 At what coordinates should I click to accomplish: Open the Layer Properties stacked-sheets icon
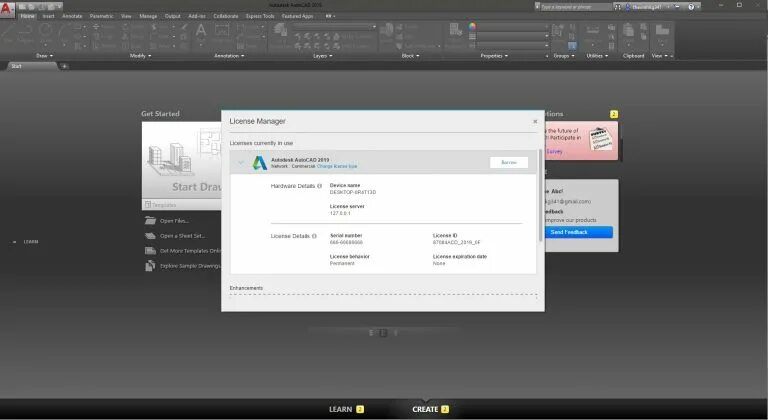coord(281,31)
